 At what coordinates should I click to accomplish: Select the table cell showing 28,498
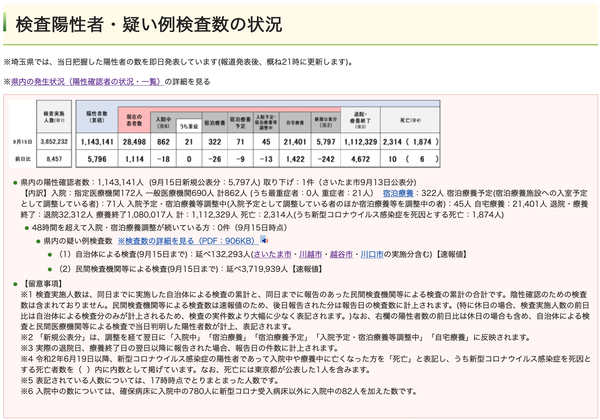(134, 142)
